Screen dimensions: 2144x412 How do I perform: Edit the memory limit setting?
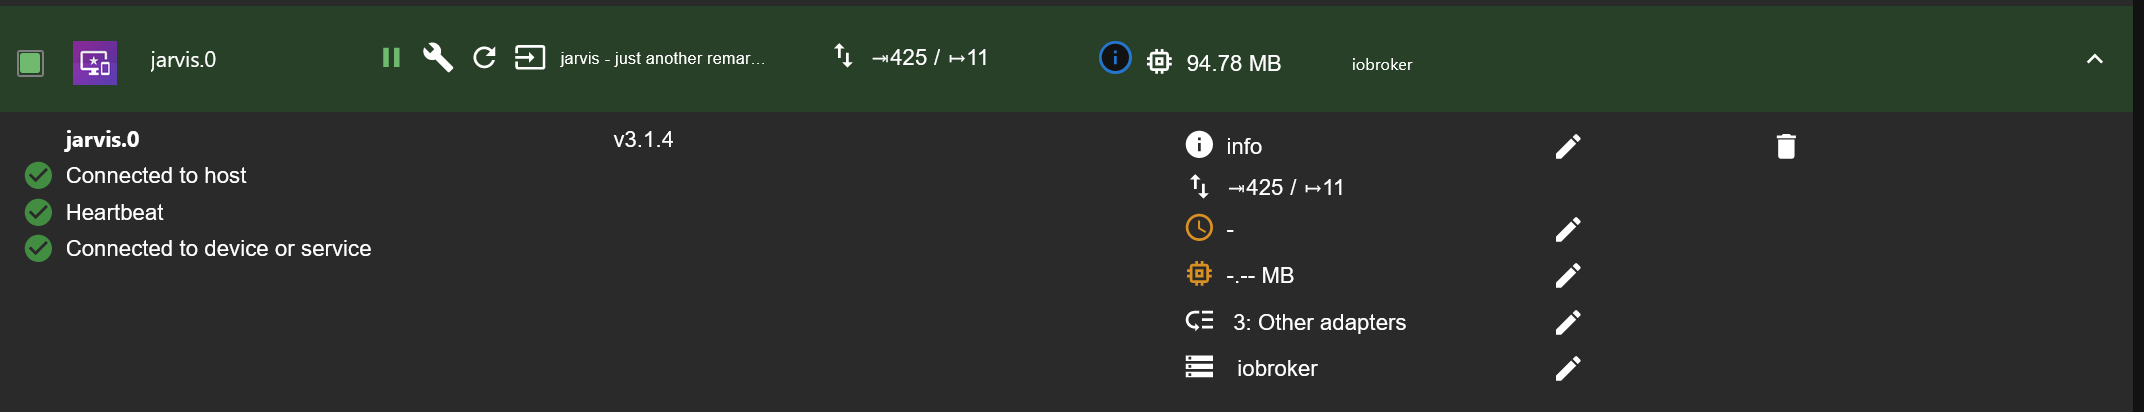pyautogui.click(x=1568, y=276)
